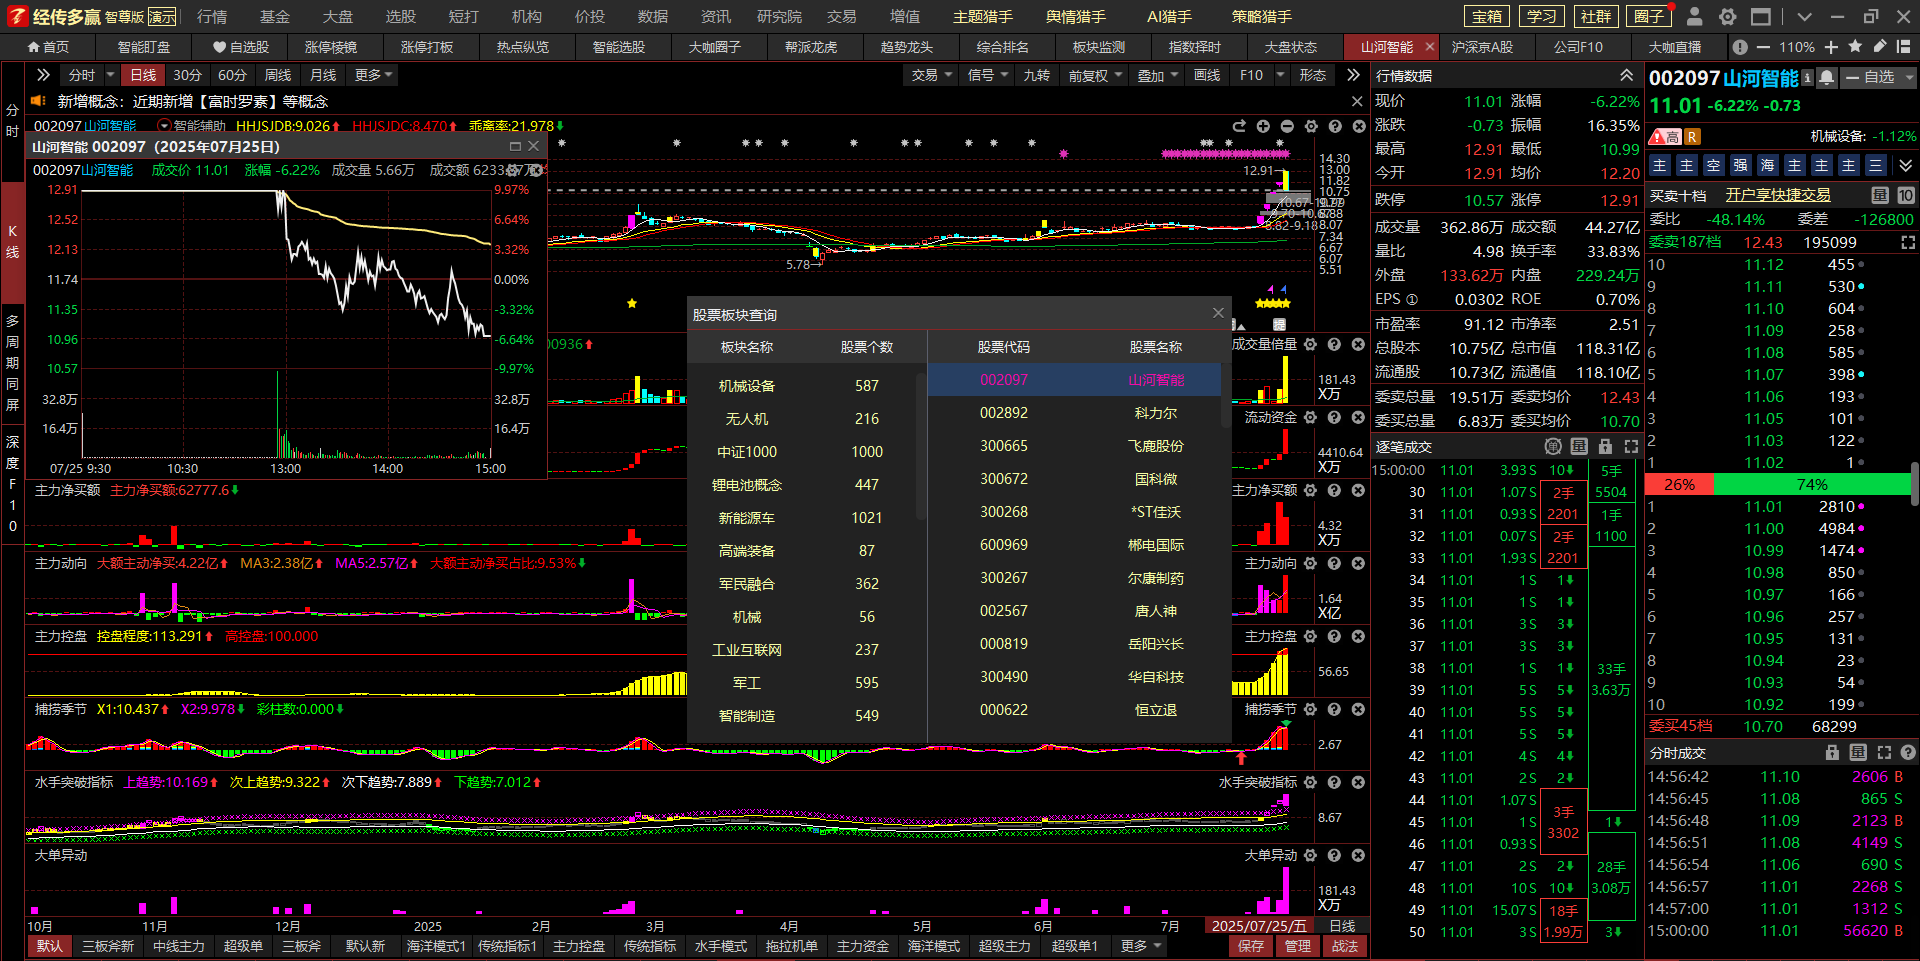Open the 叠加 overlay dropdown
Viewport: 1920px width, 961px height.
click(x=1157, y=75)
